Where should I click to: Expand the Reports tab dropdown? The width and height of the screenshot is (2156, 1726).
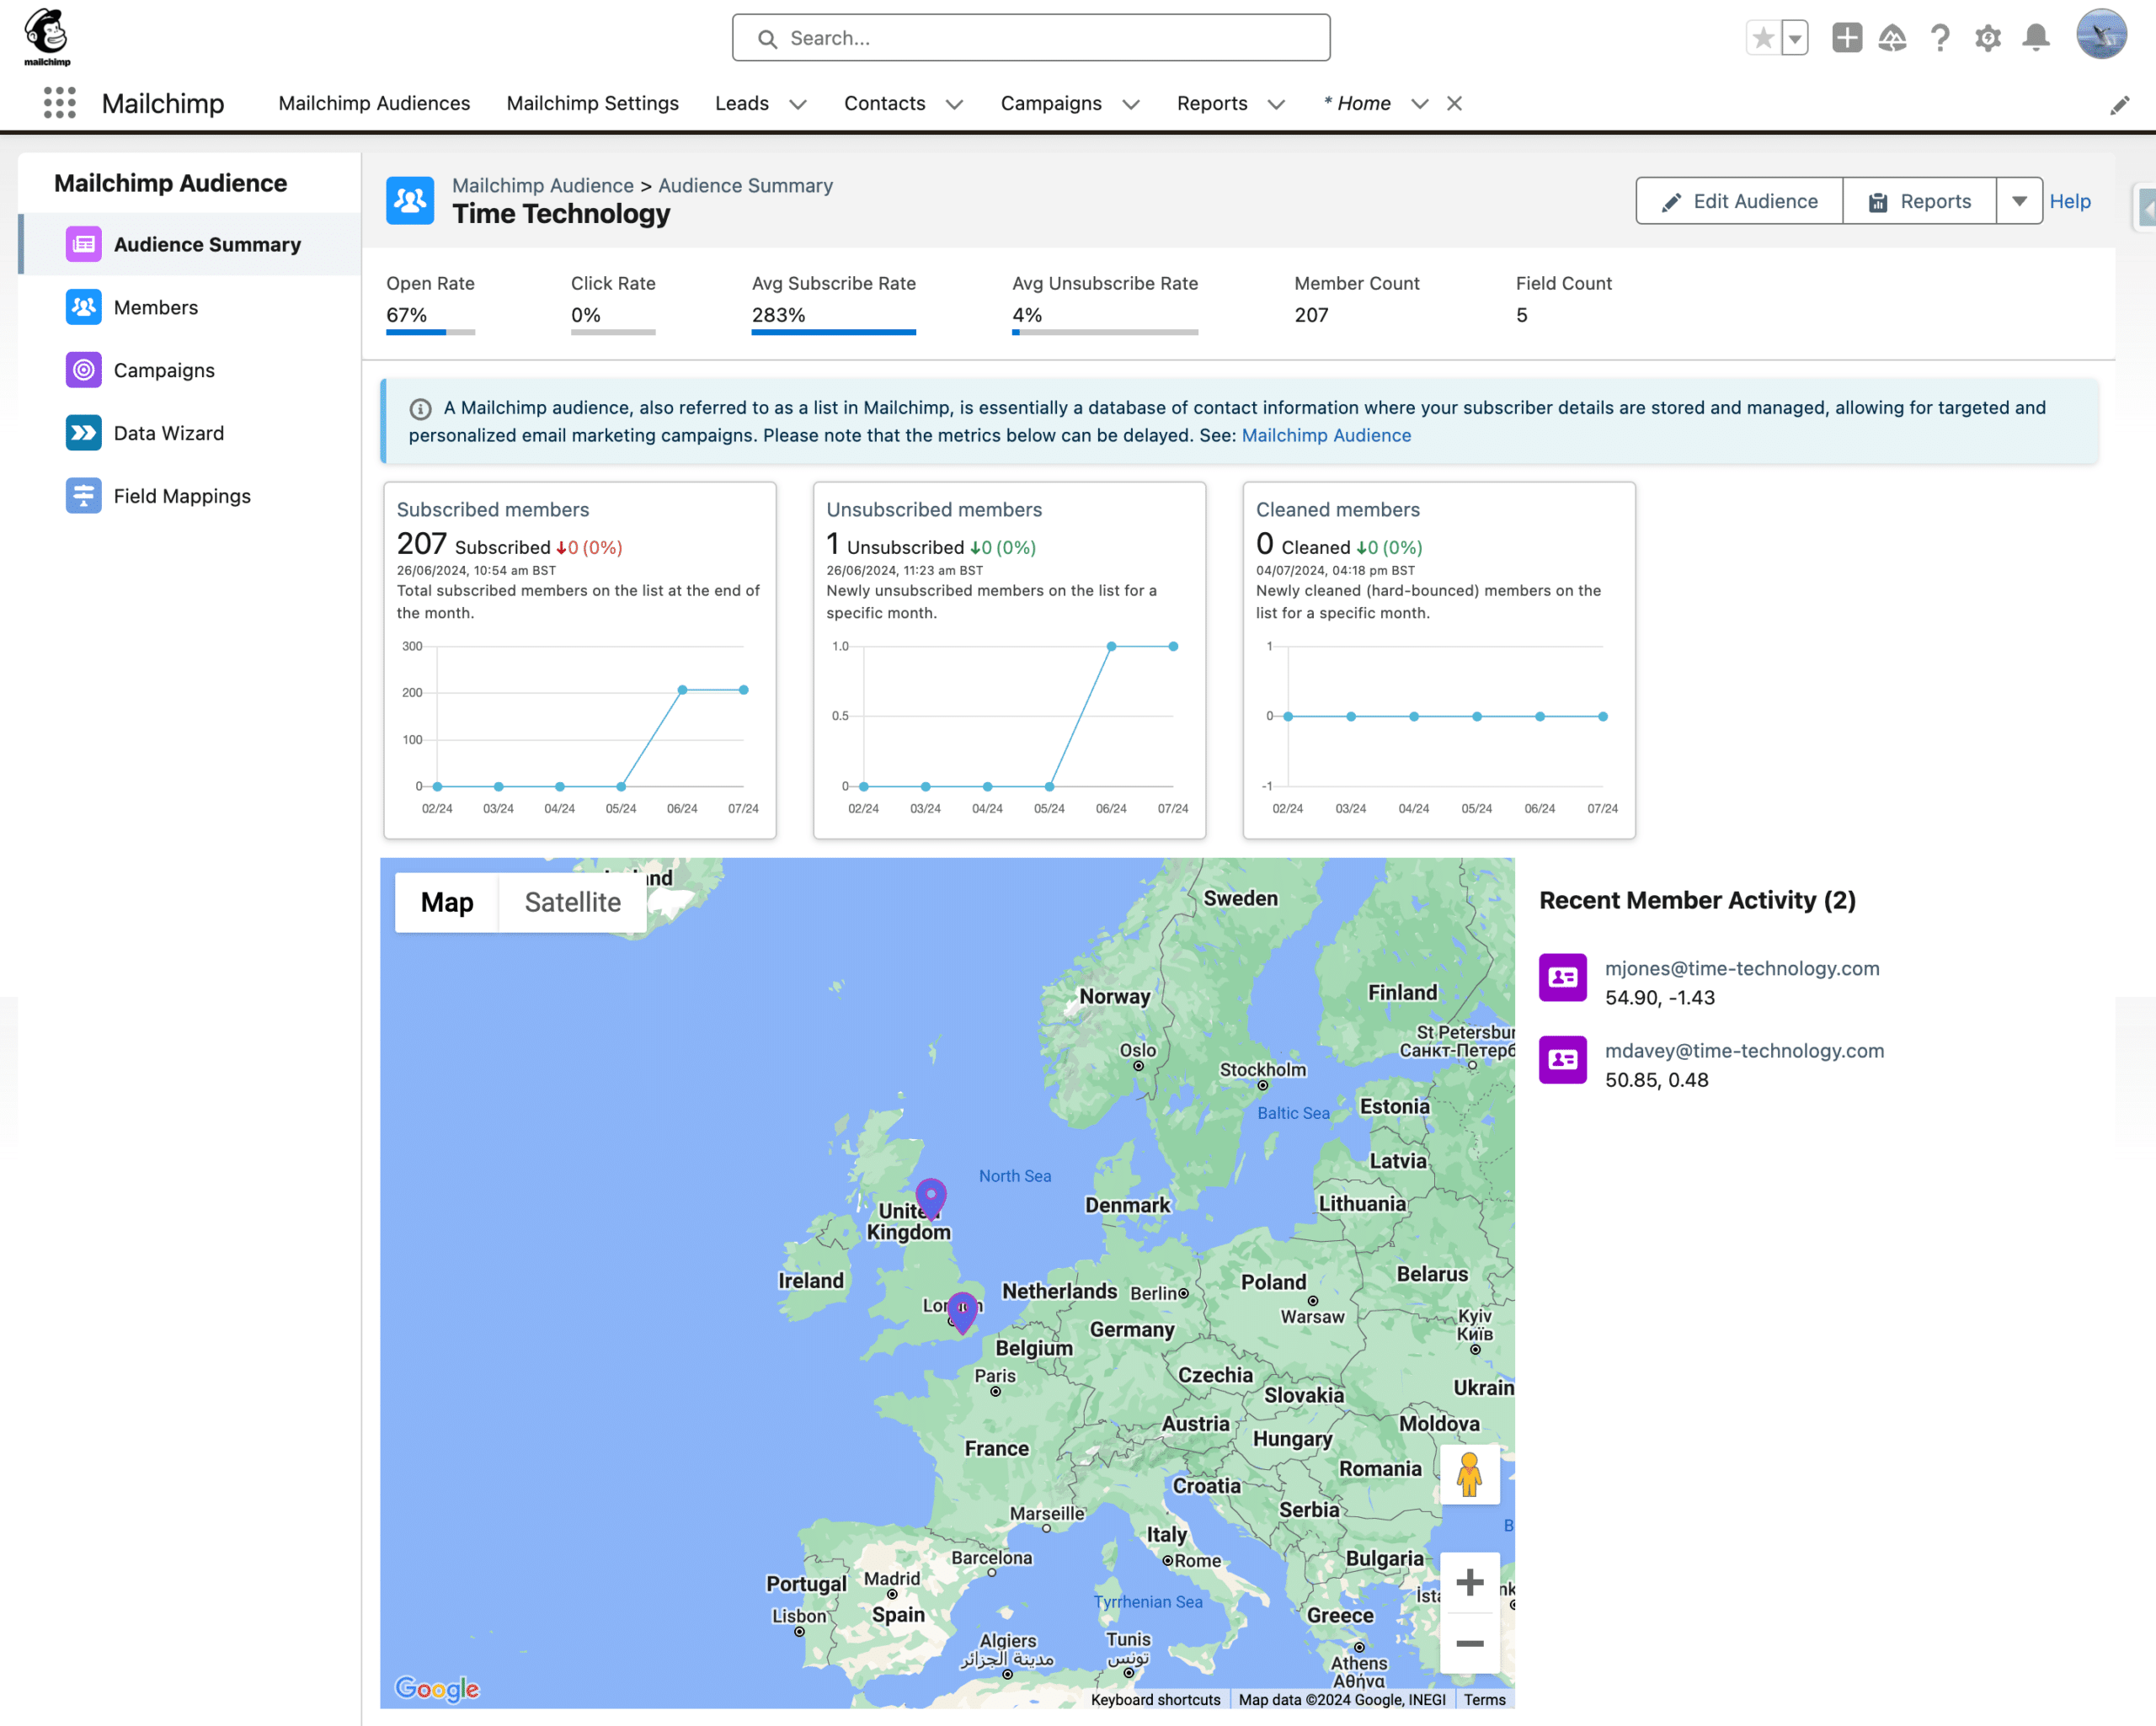coord(1276,104)
